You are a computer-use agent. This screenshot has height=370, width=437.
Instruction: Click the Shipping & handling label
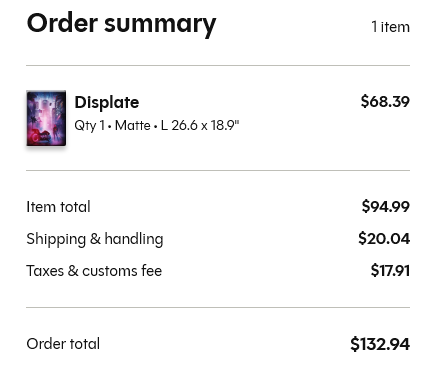[x=95, y=239]
